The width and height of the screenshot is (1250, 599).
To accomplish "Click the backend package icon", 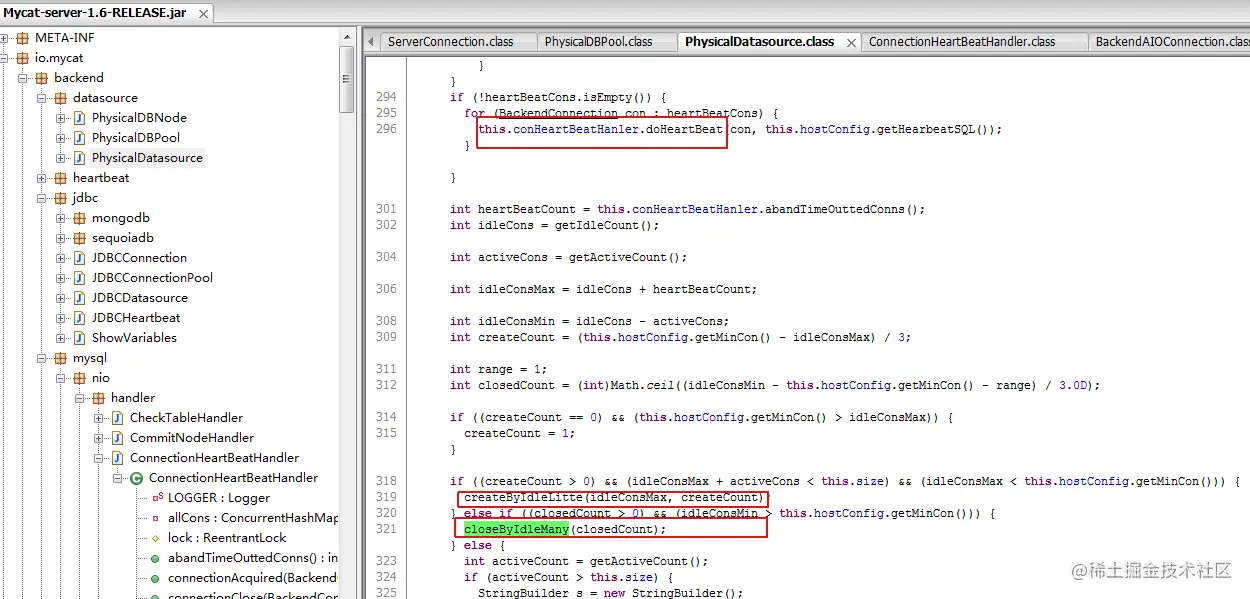I will point(41,78).
